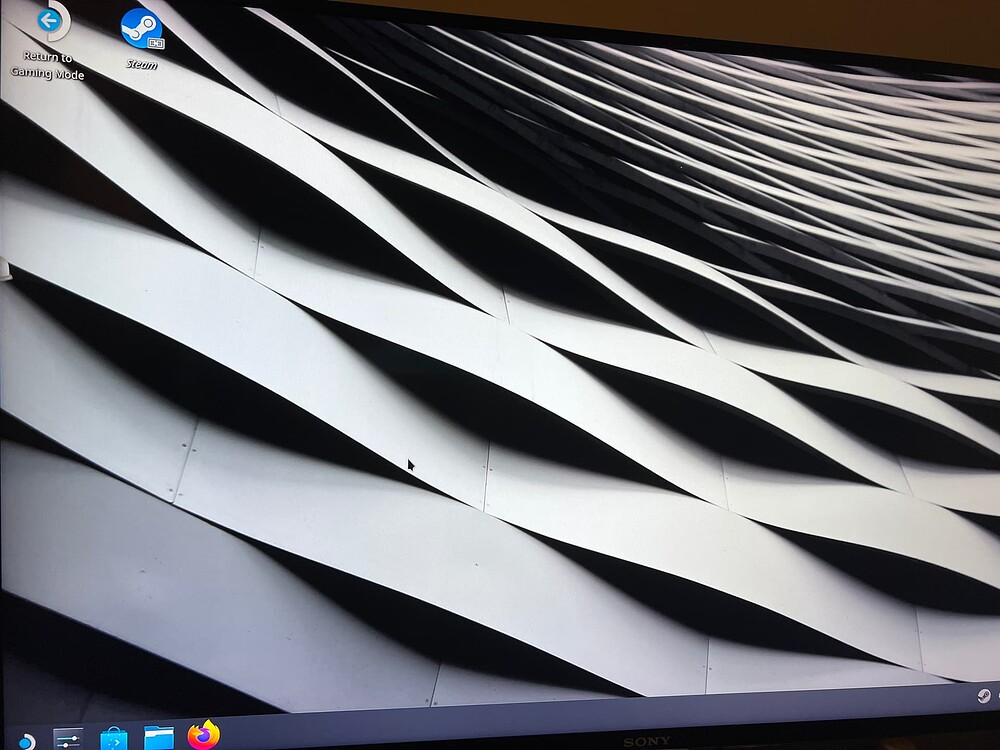Open the application launcher in the taskbar
The width and height of the screenshot is (1000, 750).
pos(26,741)
